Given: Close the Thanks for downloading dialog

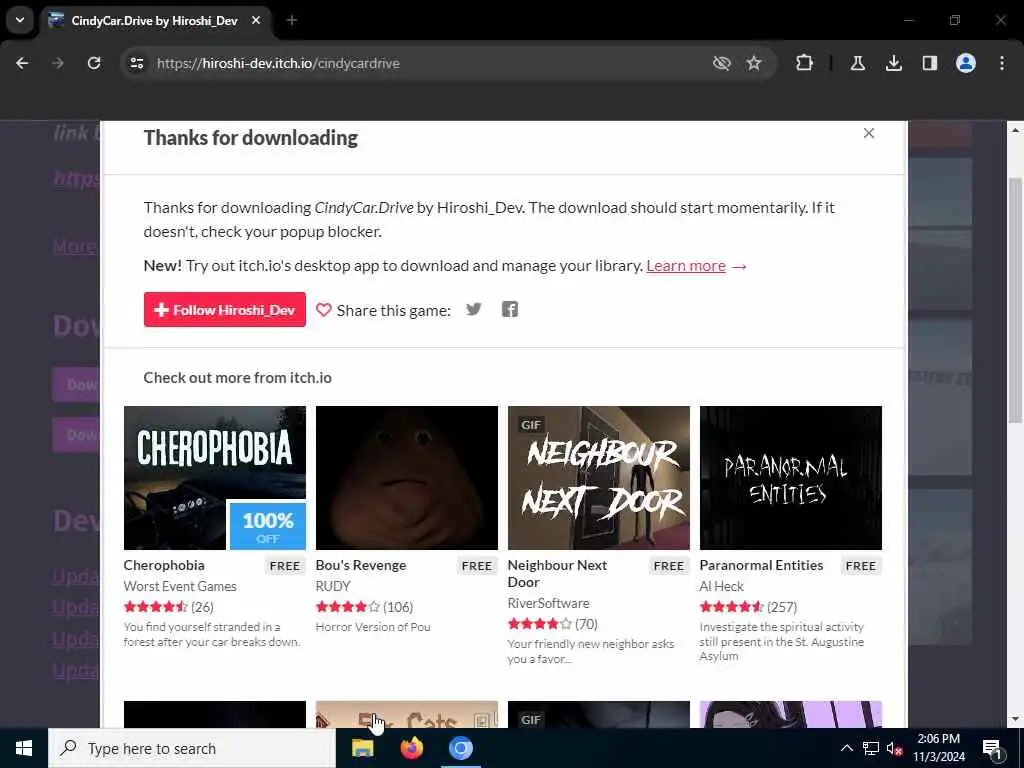Looking at the screenshot, I should [869, 133].
